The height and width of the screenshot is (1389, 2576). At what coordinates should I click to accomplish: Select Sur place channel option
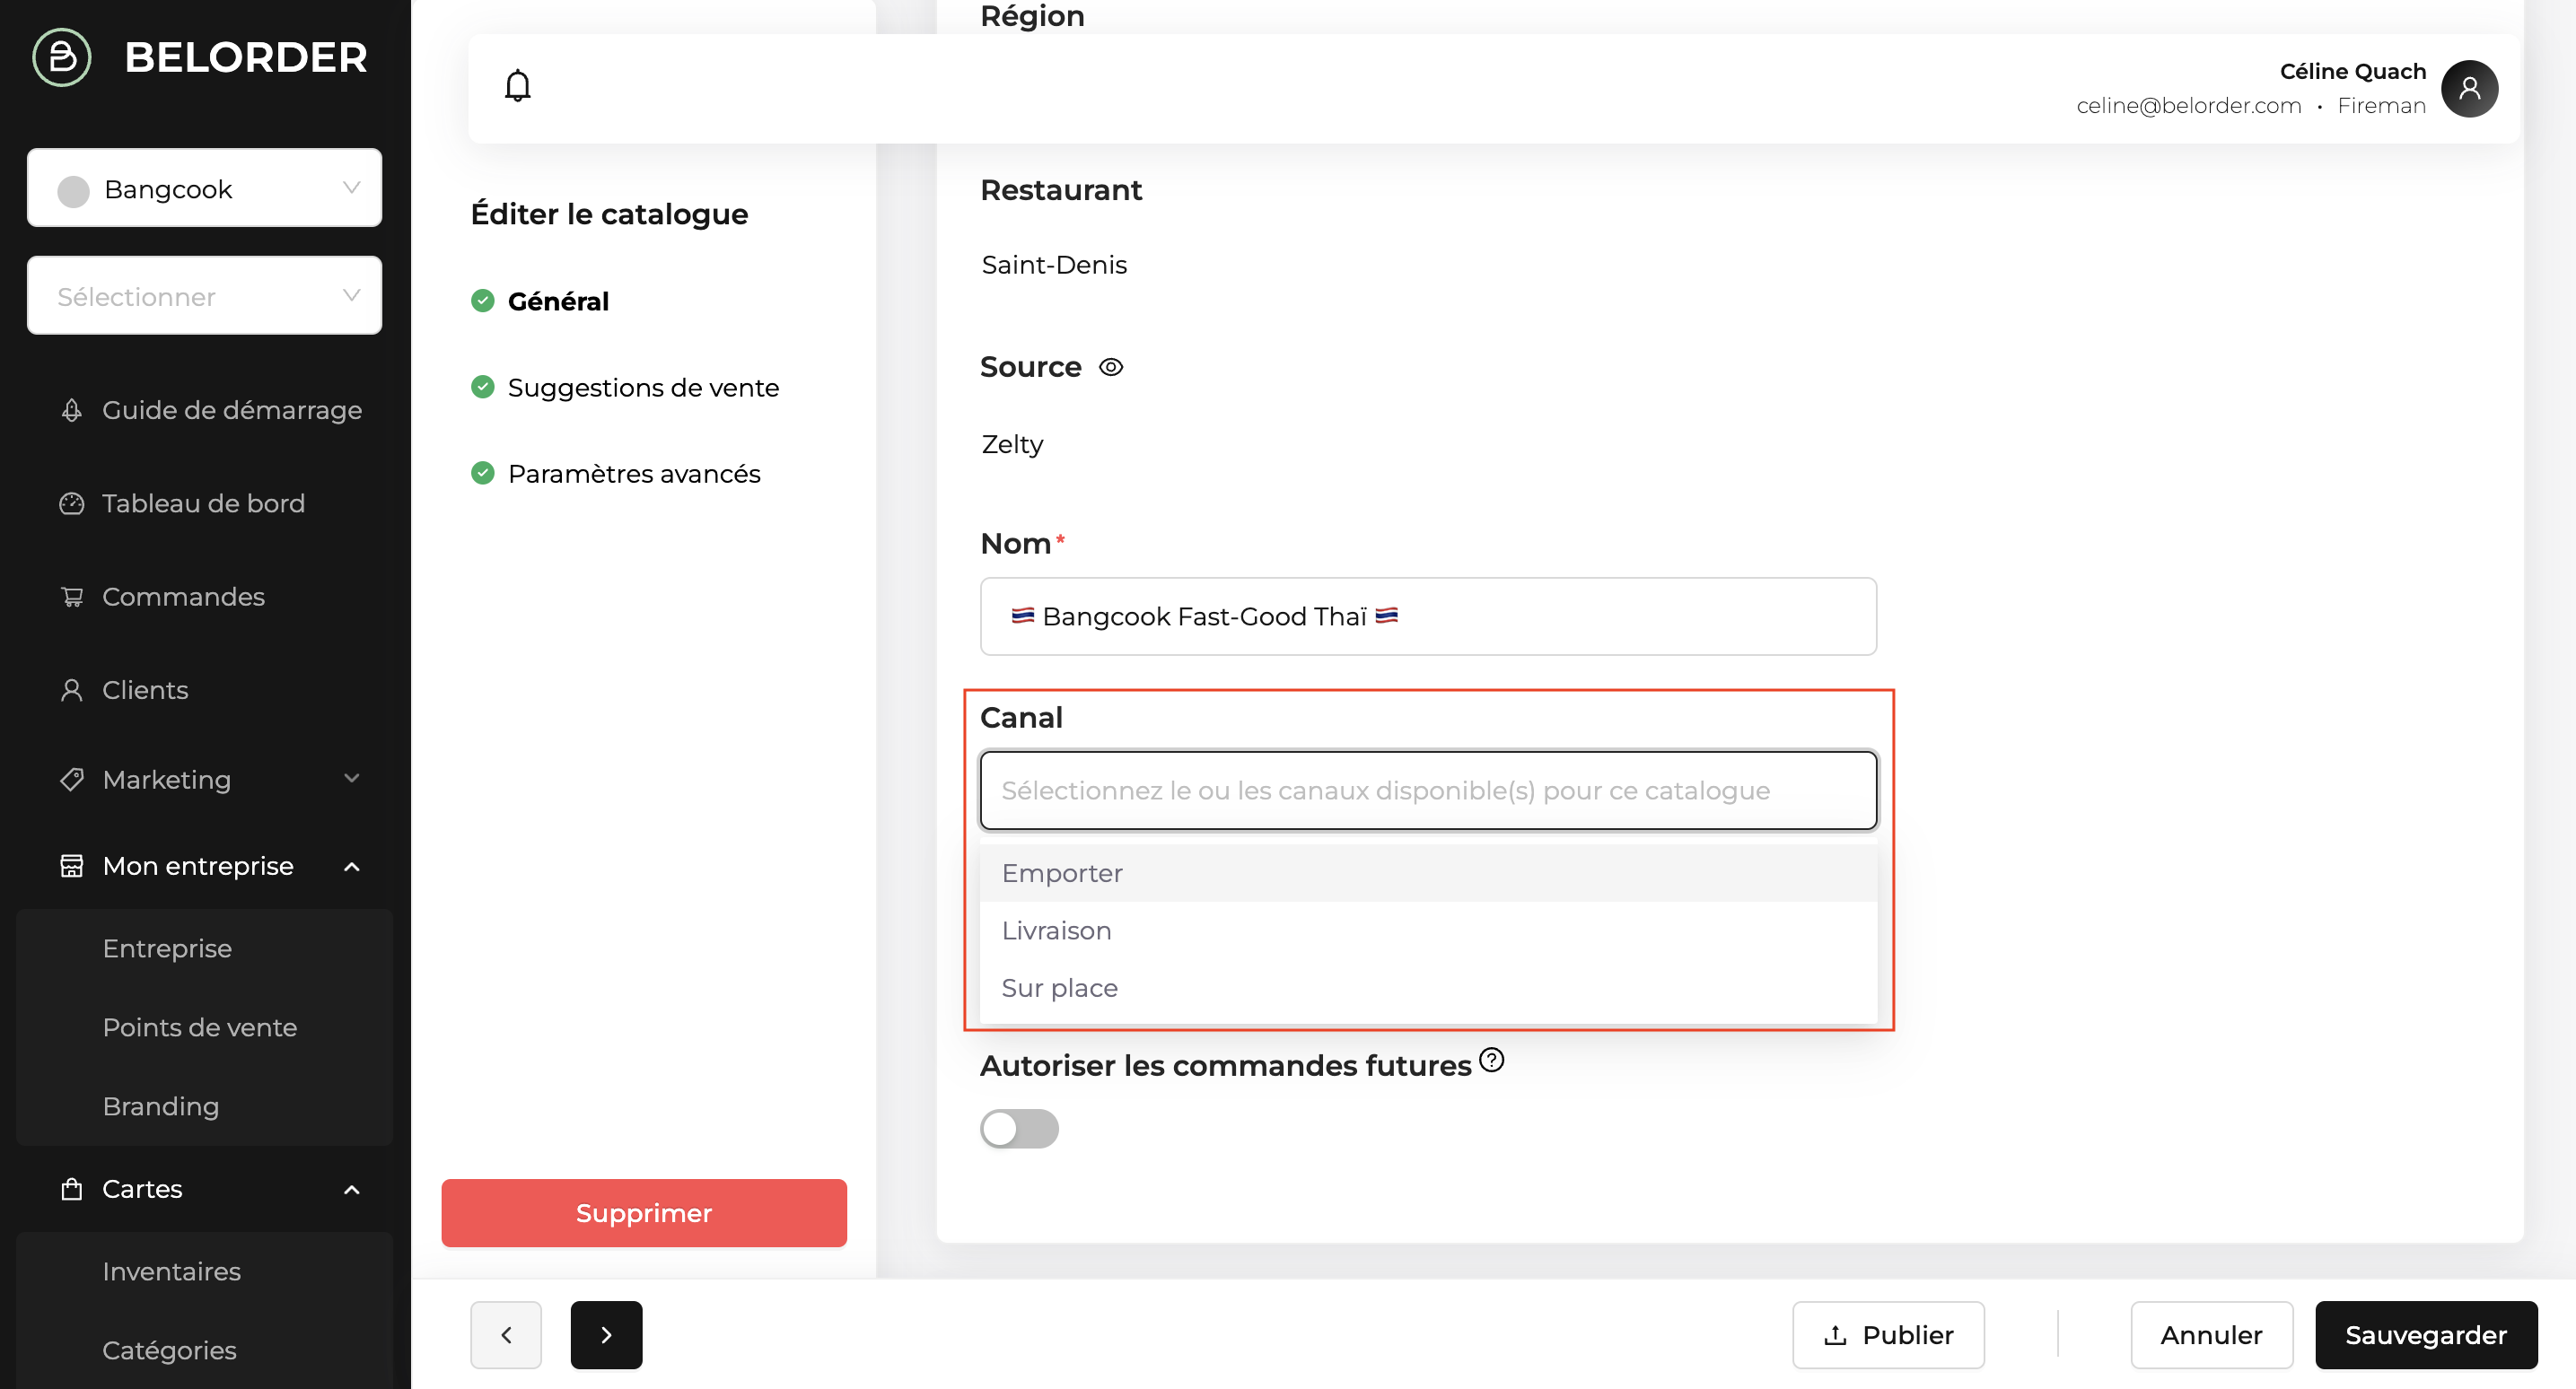[1428, 988]
